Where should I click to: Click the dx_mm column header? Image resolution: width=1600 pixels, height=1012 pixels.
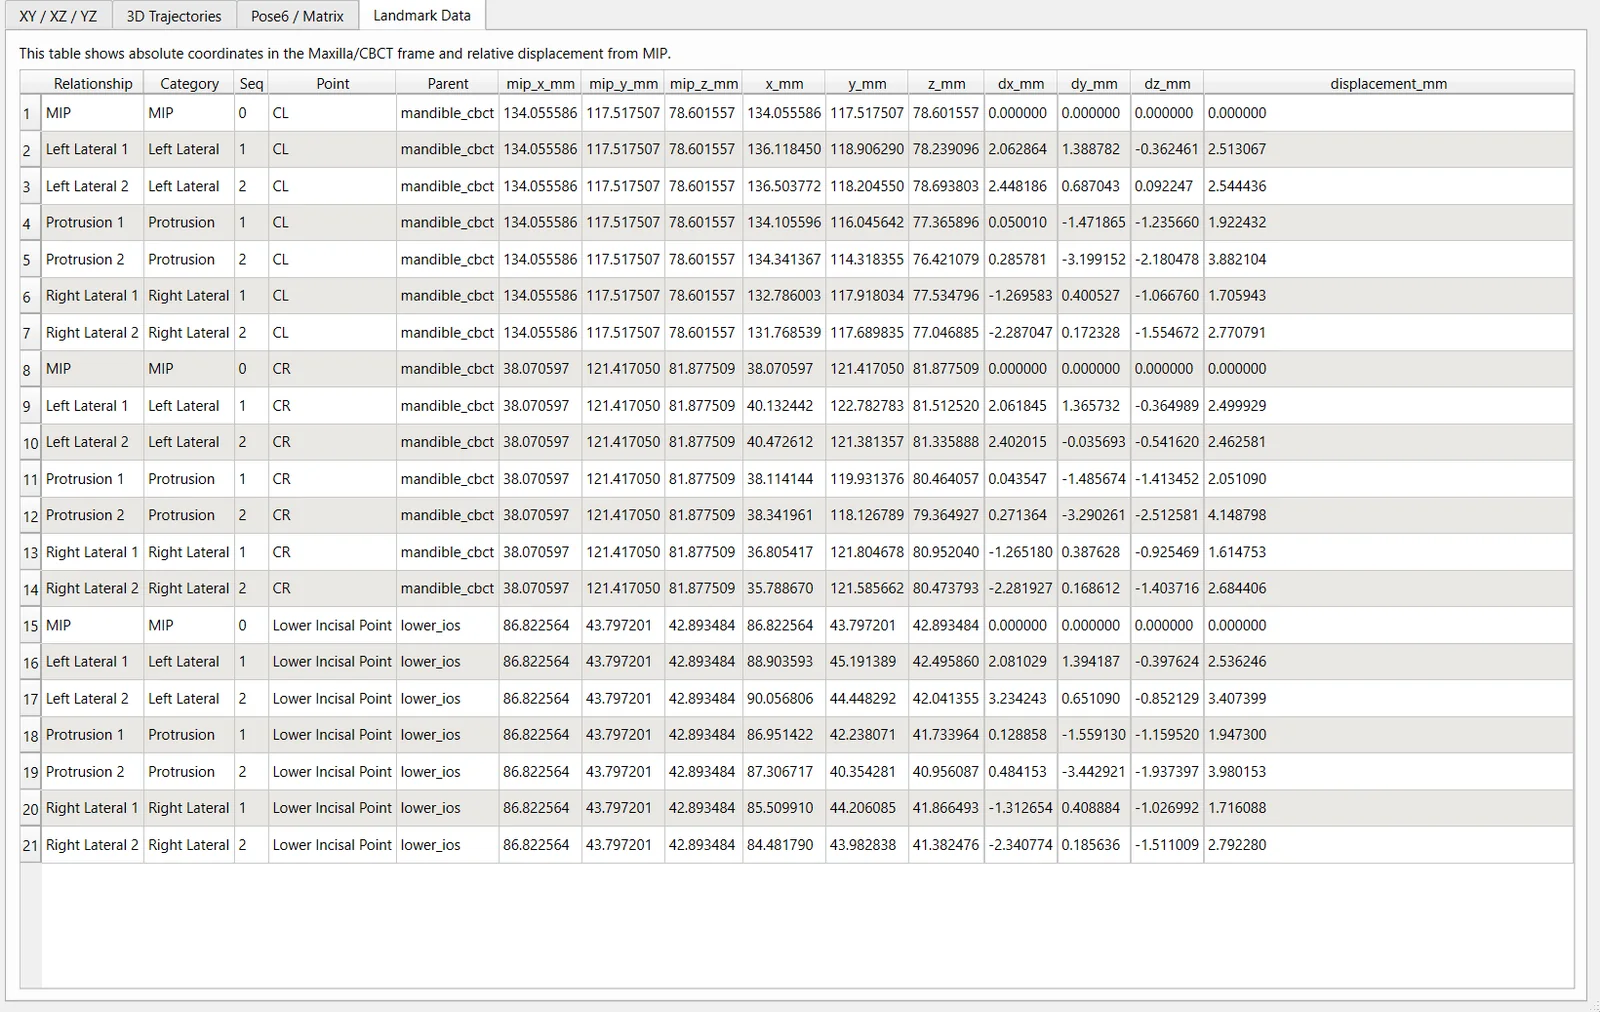[1020, 84]
